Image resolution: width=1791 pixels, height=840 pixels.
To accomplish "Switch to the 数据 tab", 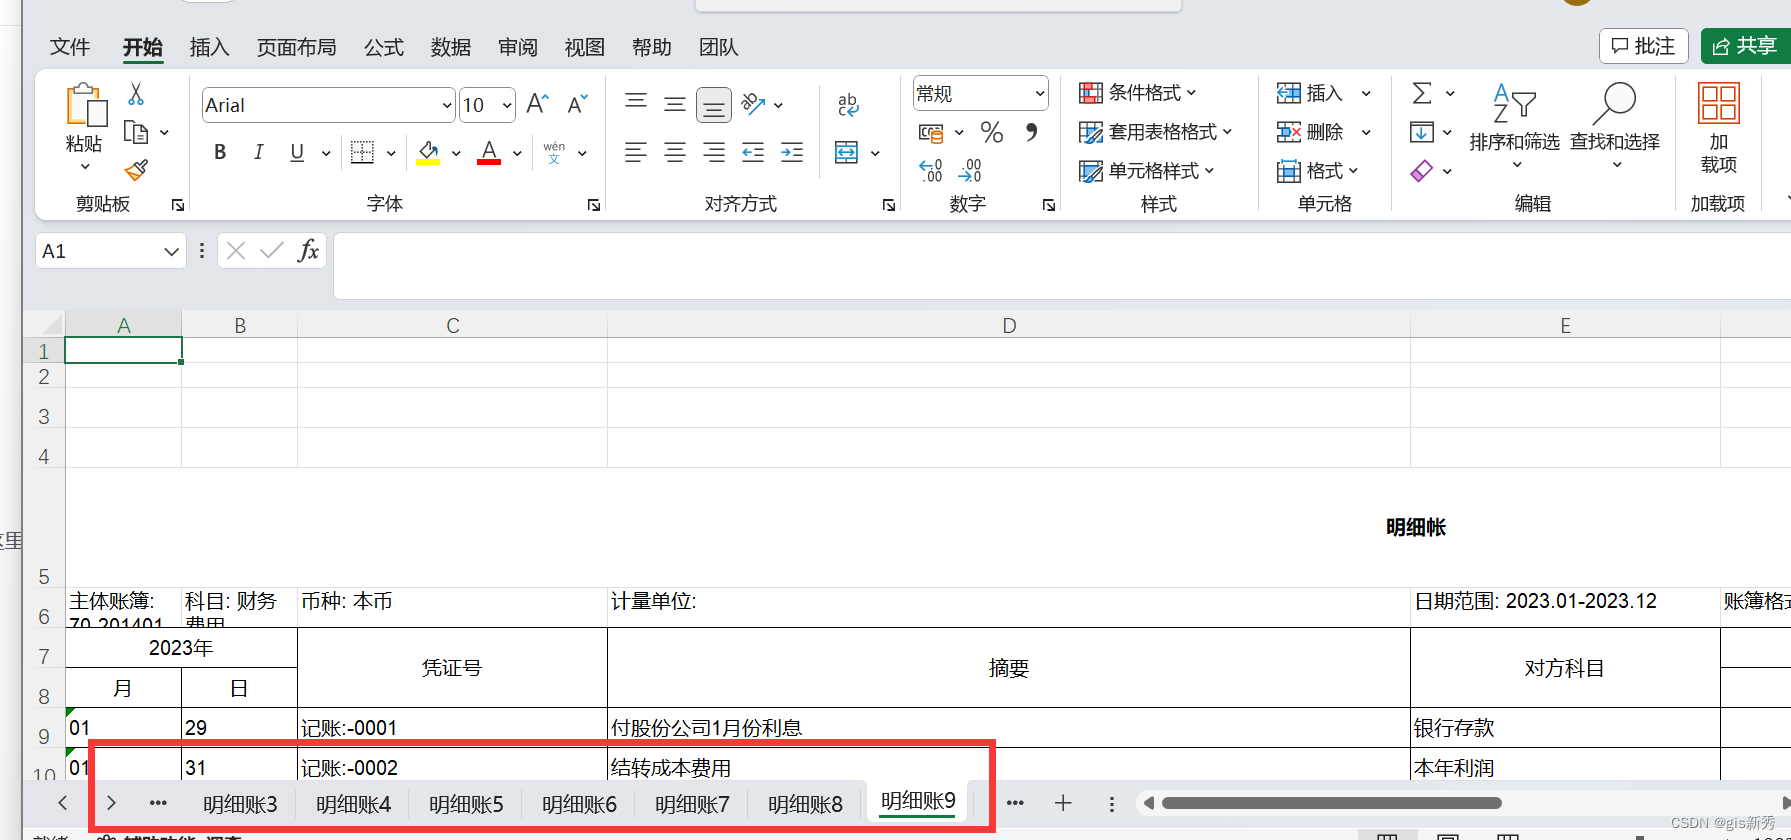I will click(450, 47).
